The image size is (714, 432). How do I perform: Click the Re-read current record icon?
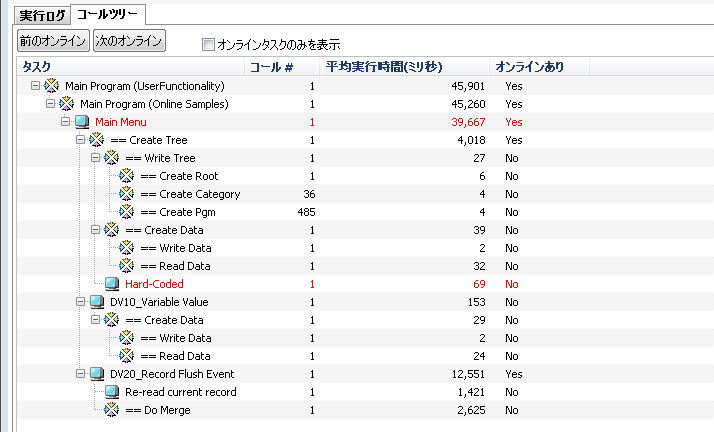coord(112,391)
